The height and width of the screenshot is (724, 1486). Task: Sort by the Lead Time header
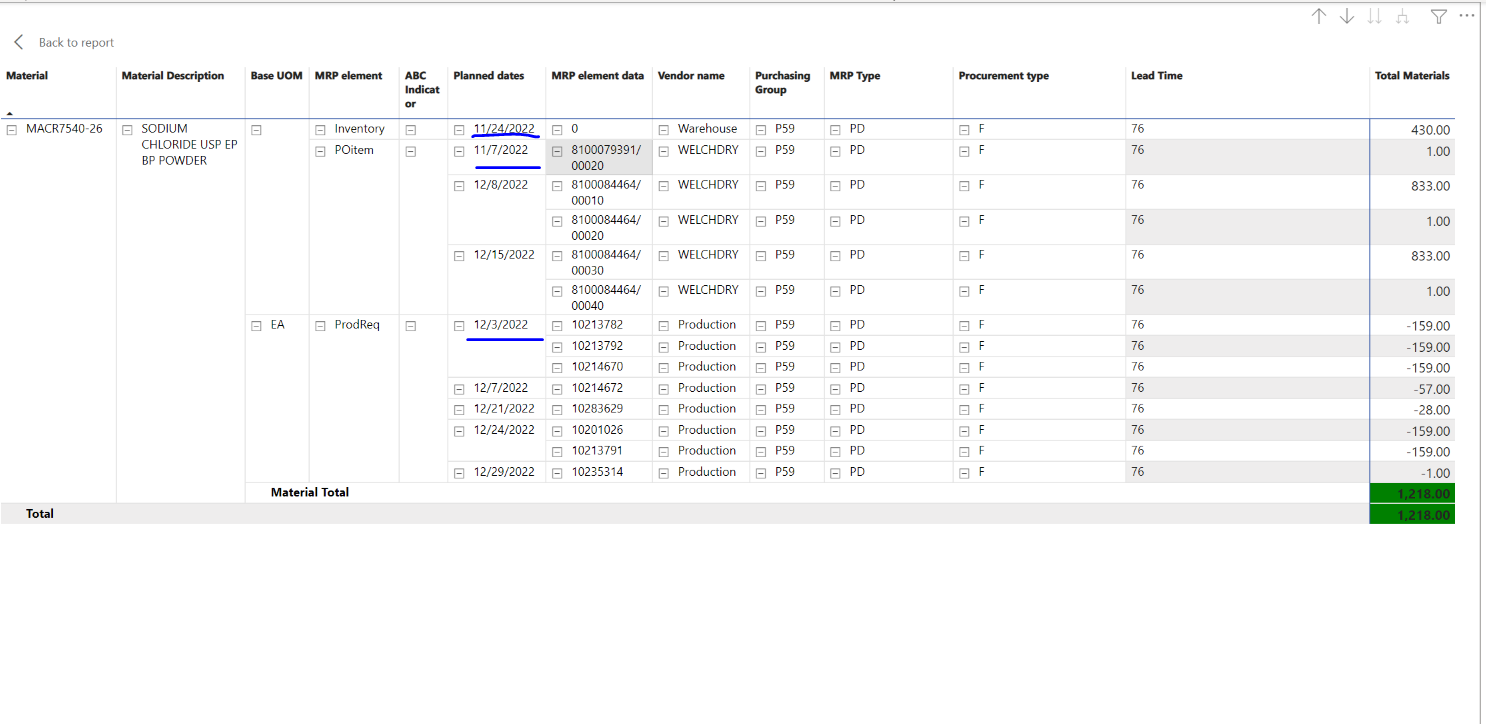[1157, 76]
